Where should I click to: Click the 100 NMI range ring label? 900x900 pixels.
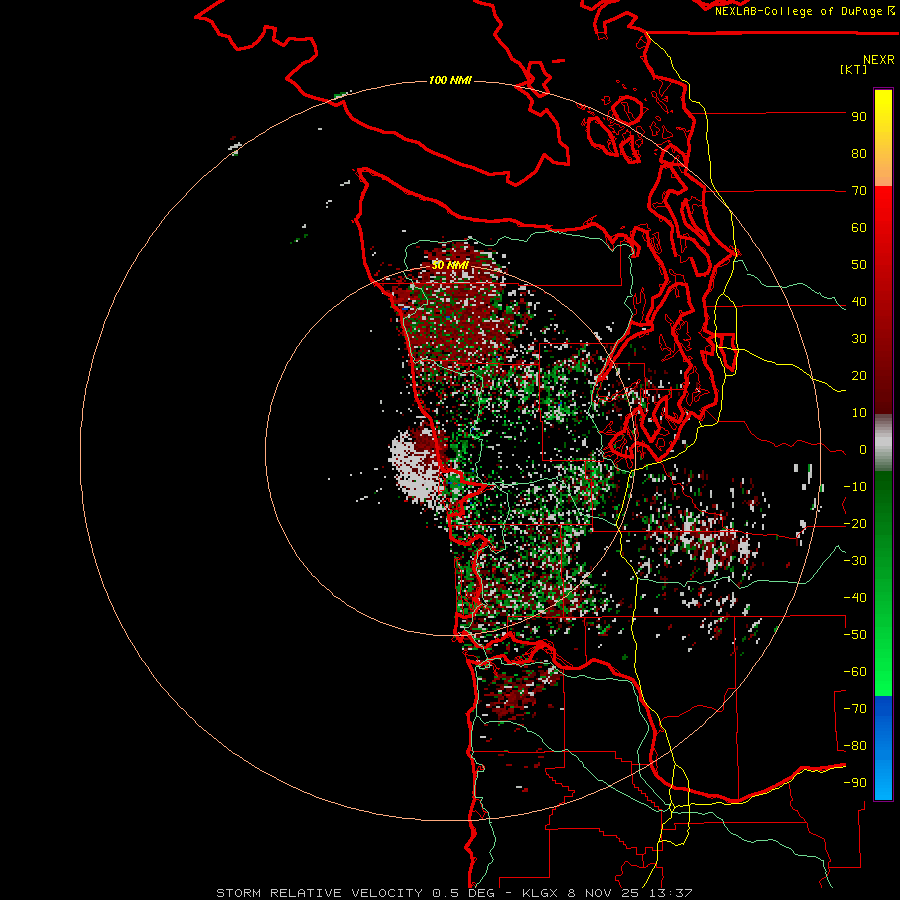tap(450, 80)
